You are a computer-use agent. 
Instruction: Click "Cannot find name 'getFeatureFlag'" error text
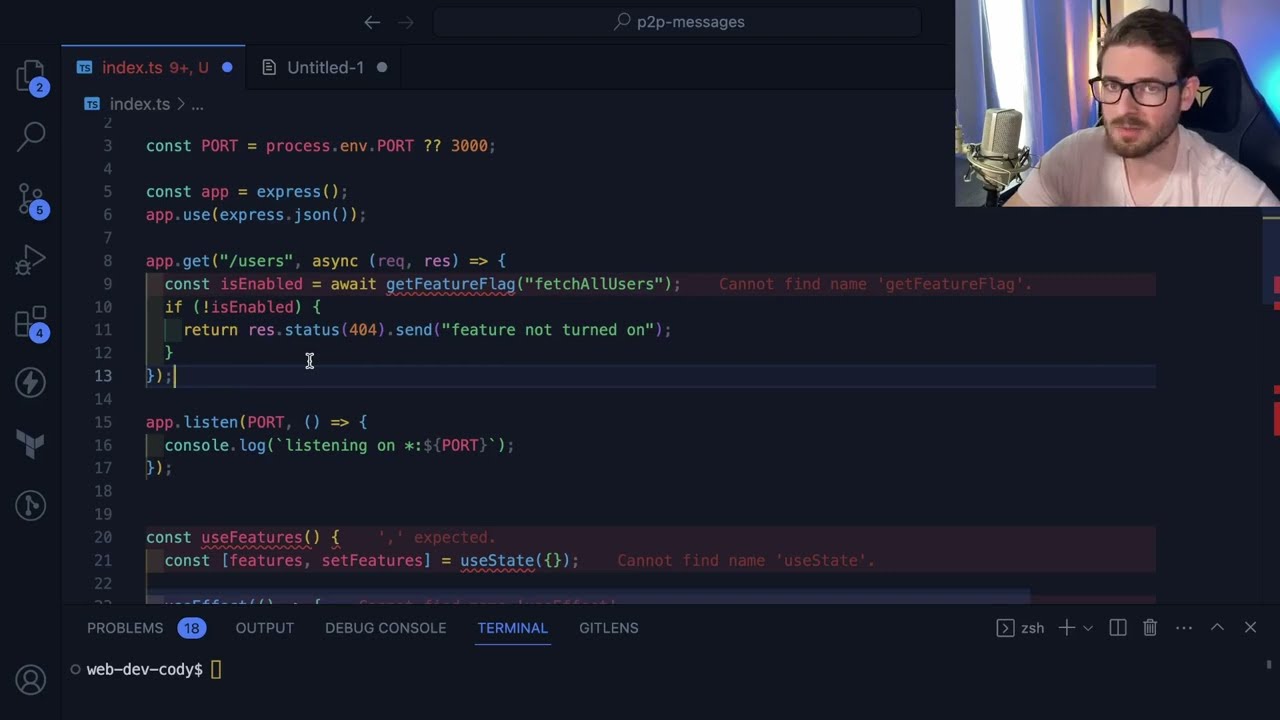tap(875, 284)
